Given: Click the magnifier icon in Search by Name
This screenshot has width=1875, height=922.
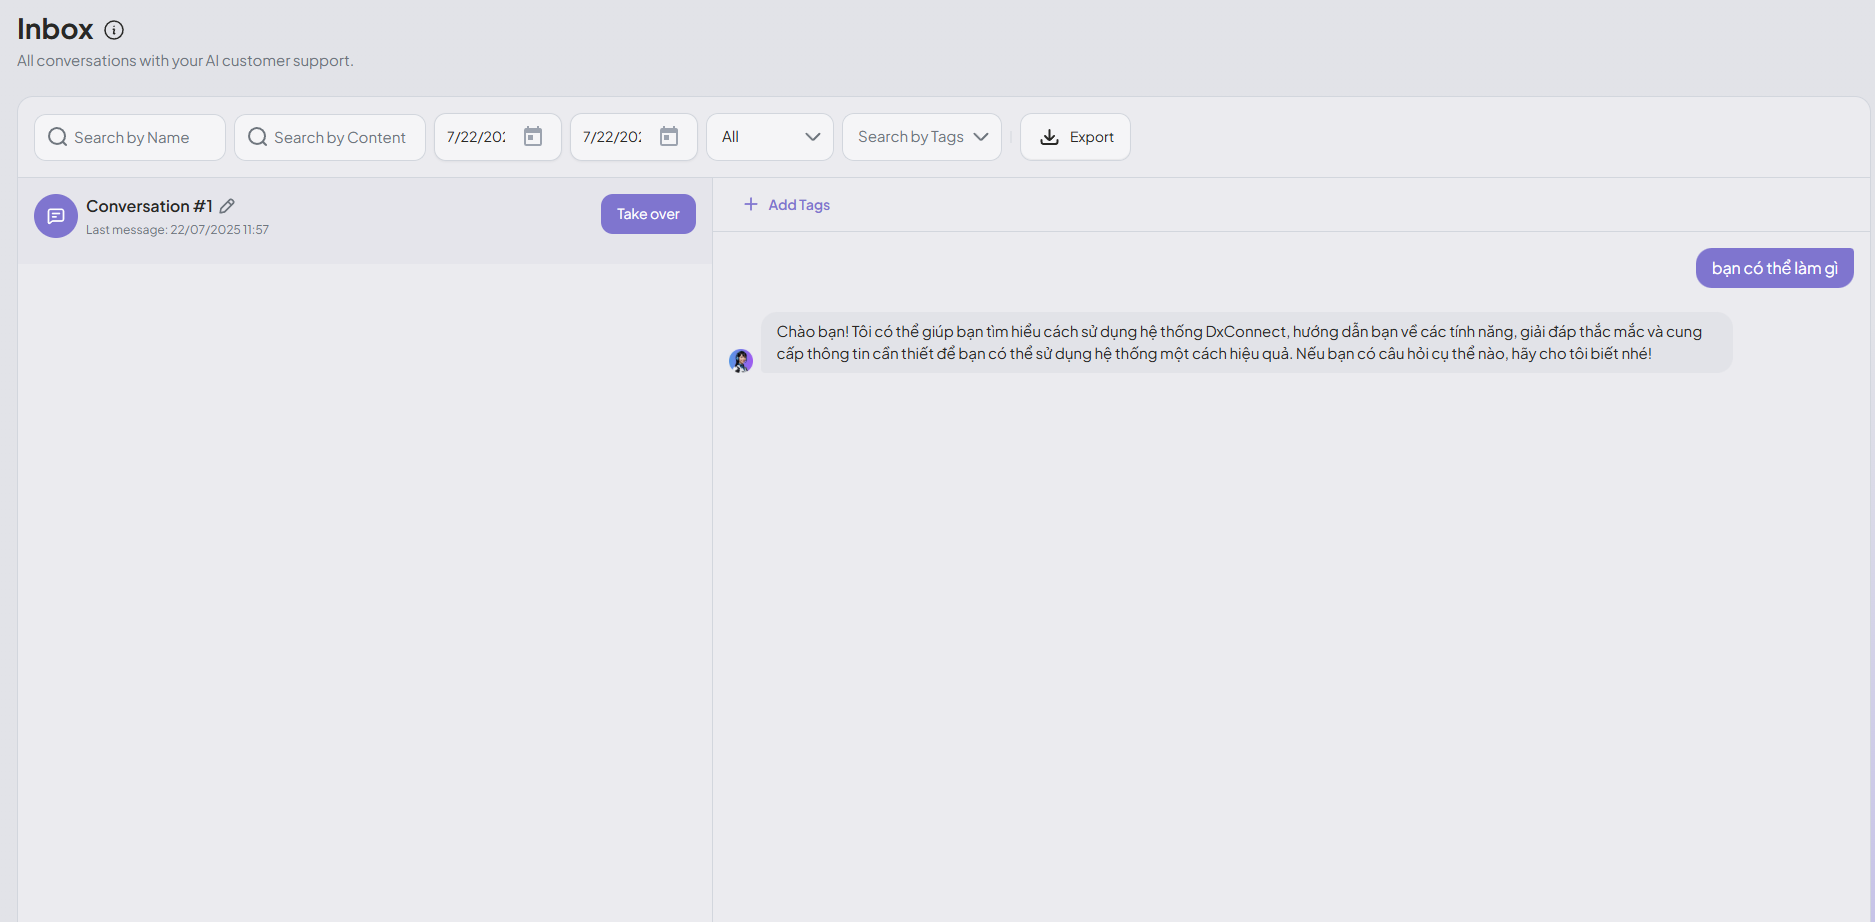Looking at the screenshot, I should pyautogui.click(x=58, y=137).
